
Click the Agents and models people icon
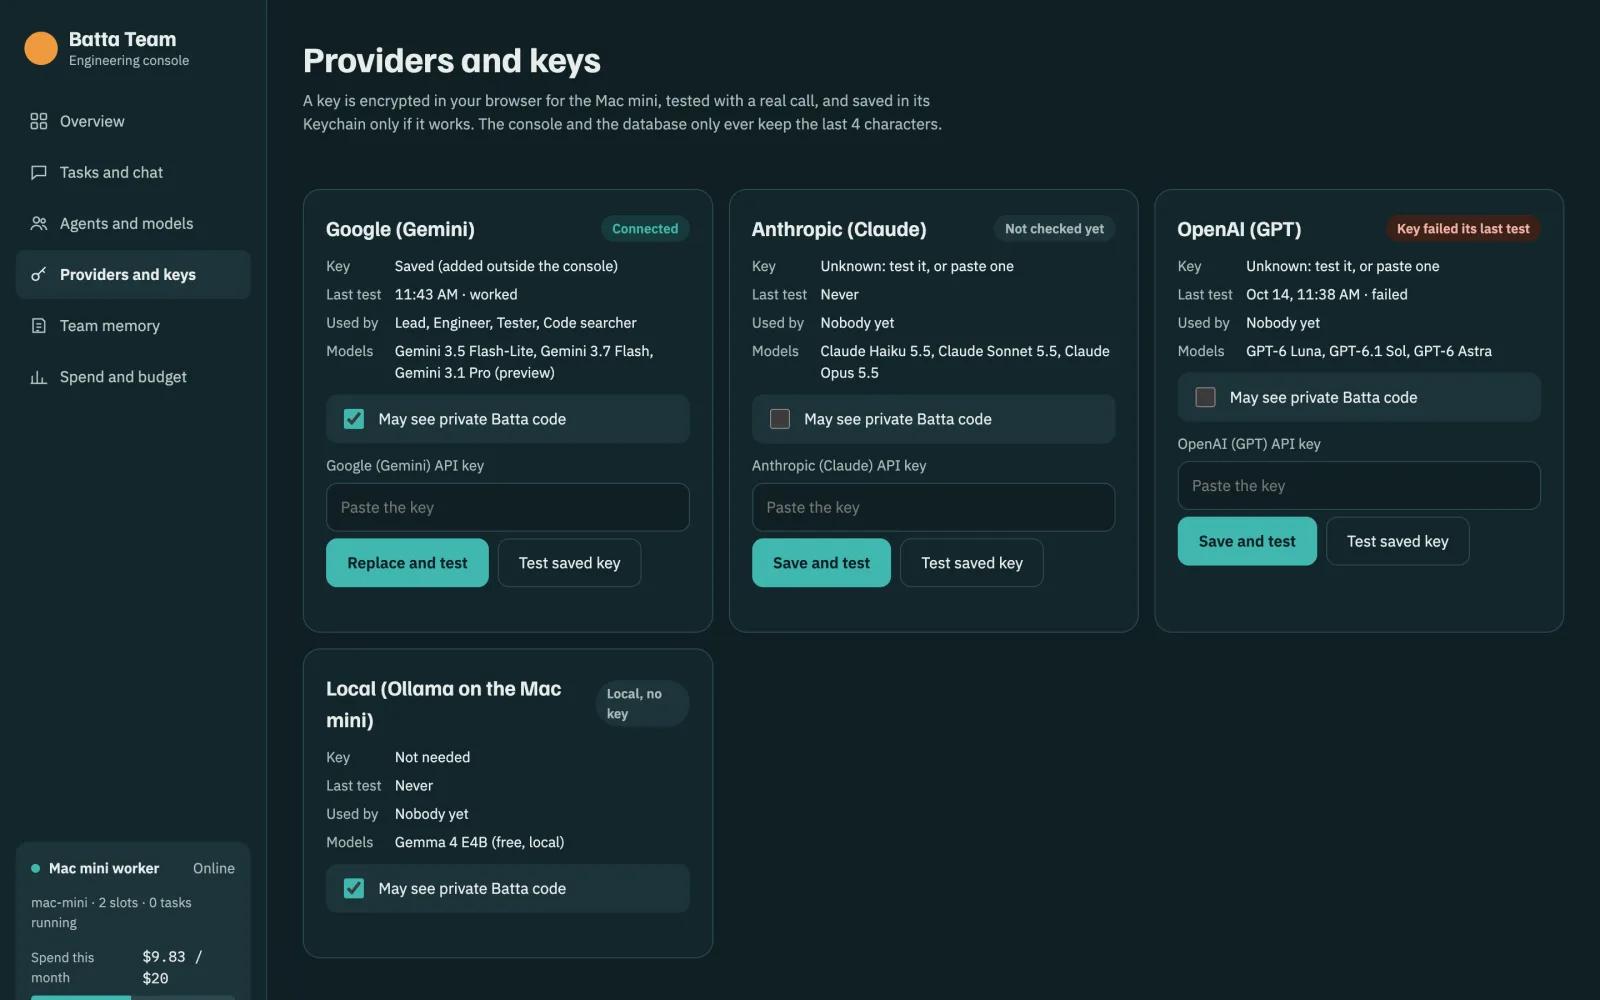tap(39, 223)
